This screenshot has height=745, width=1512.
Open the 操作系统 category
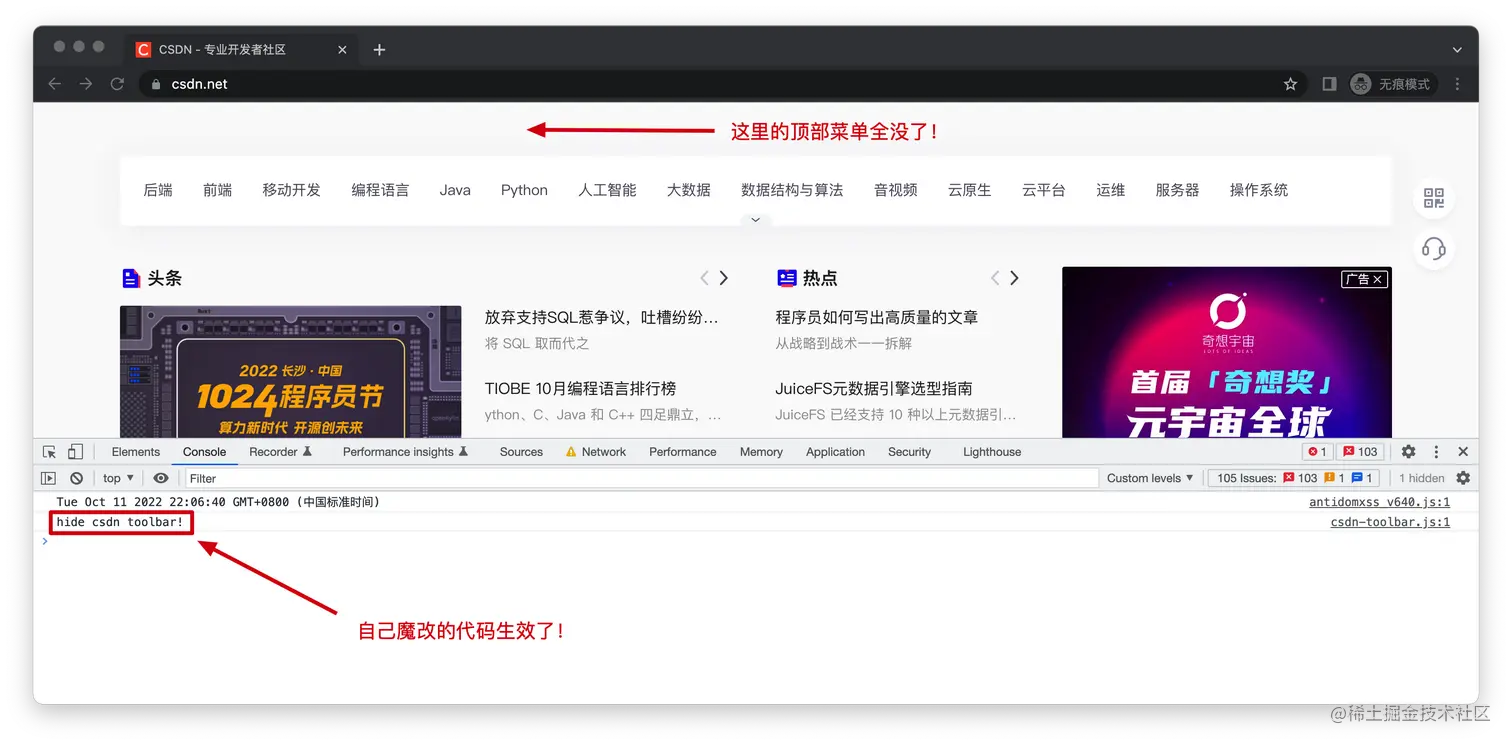pyautogui.click(x=1258, y=190)
